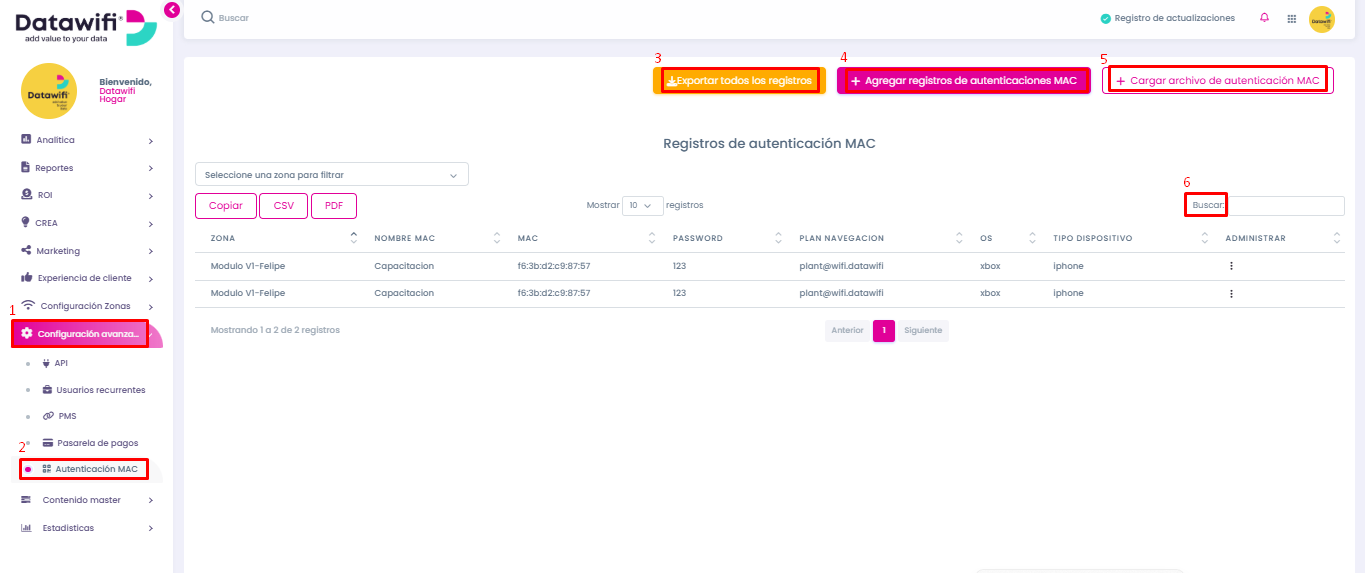Expand the CREA menu chevron

(151, 223)
